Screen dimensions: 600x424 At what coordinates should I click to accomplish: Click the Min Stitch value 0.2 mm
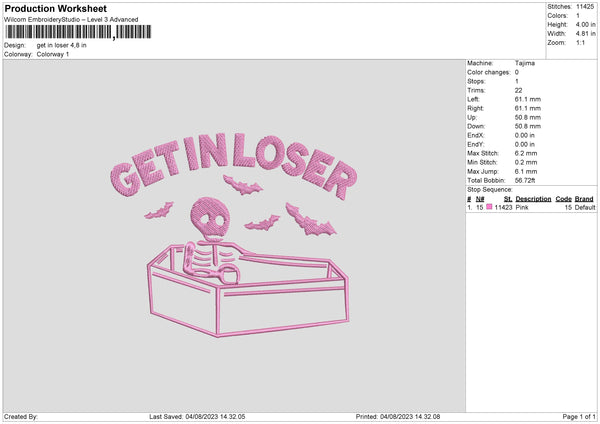coord(526,162)
